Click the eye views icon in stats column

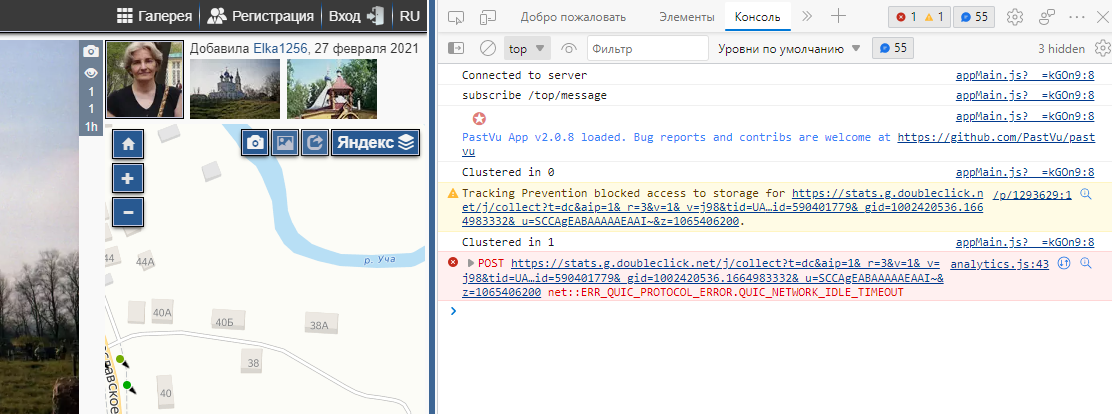[x=91, y=72]
